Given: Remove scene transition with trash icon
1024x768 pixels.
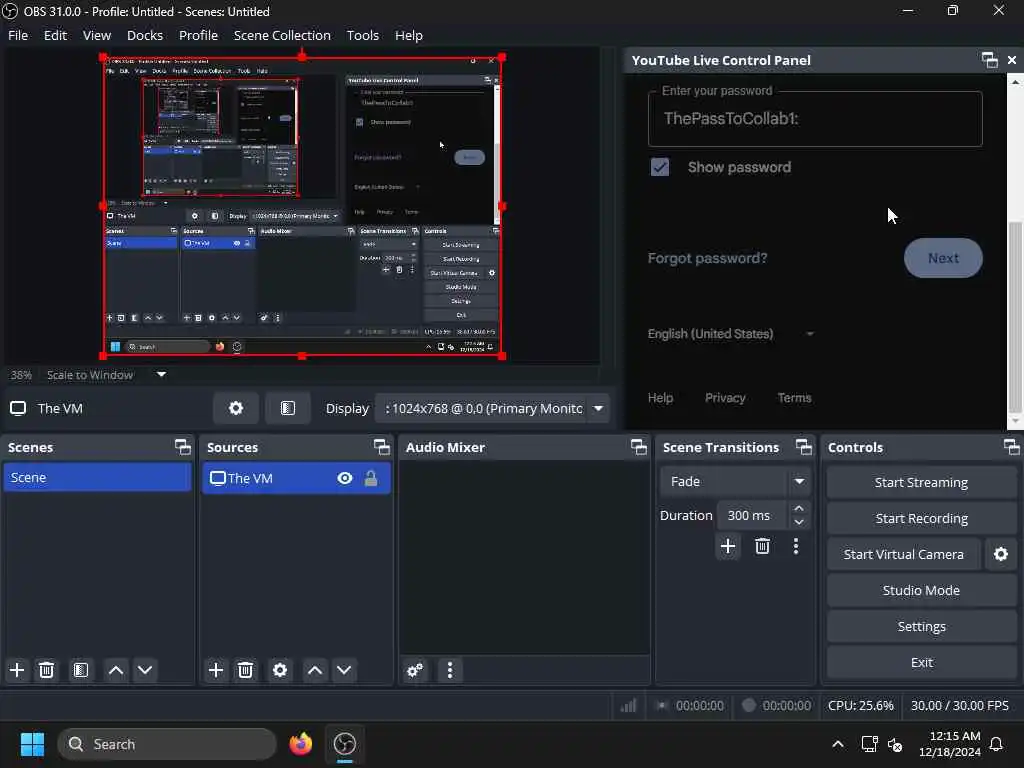Looking at the screenshot, I should click(x=762, y=546).
